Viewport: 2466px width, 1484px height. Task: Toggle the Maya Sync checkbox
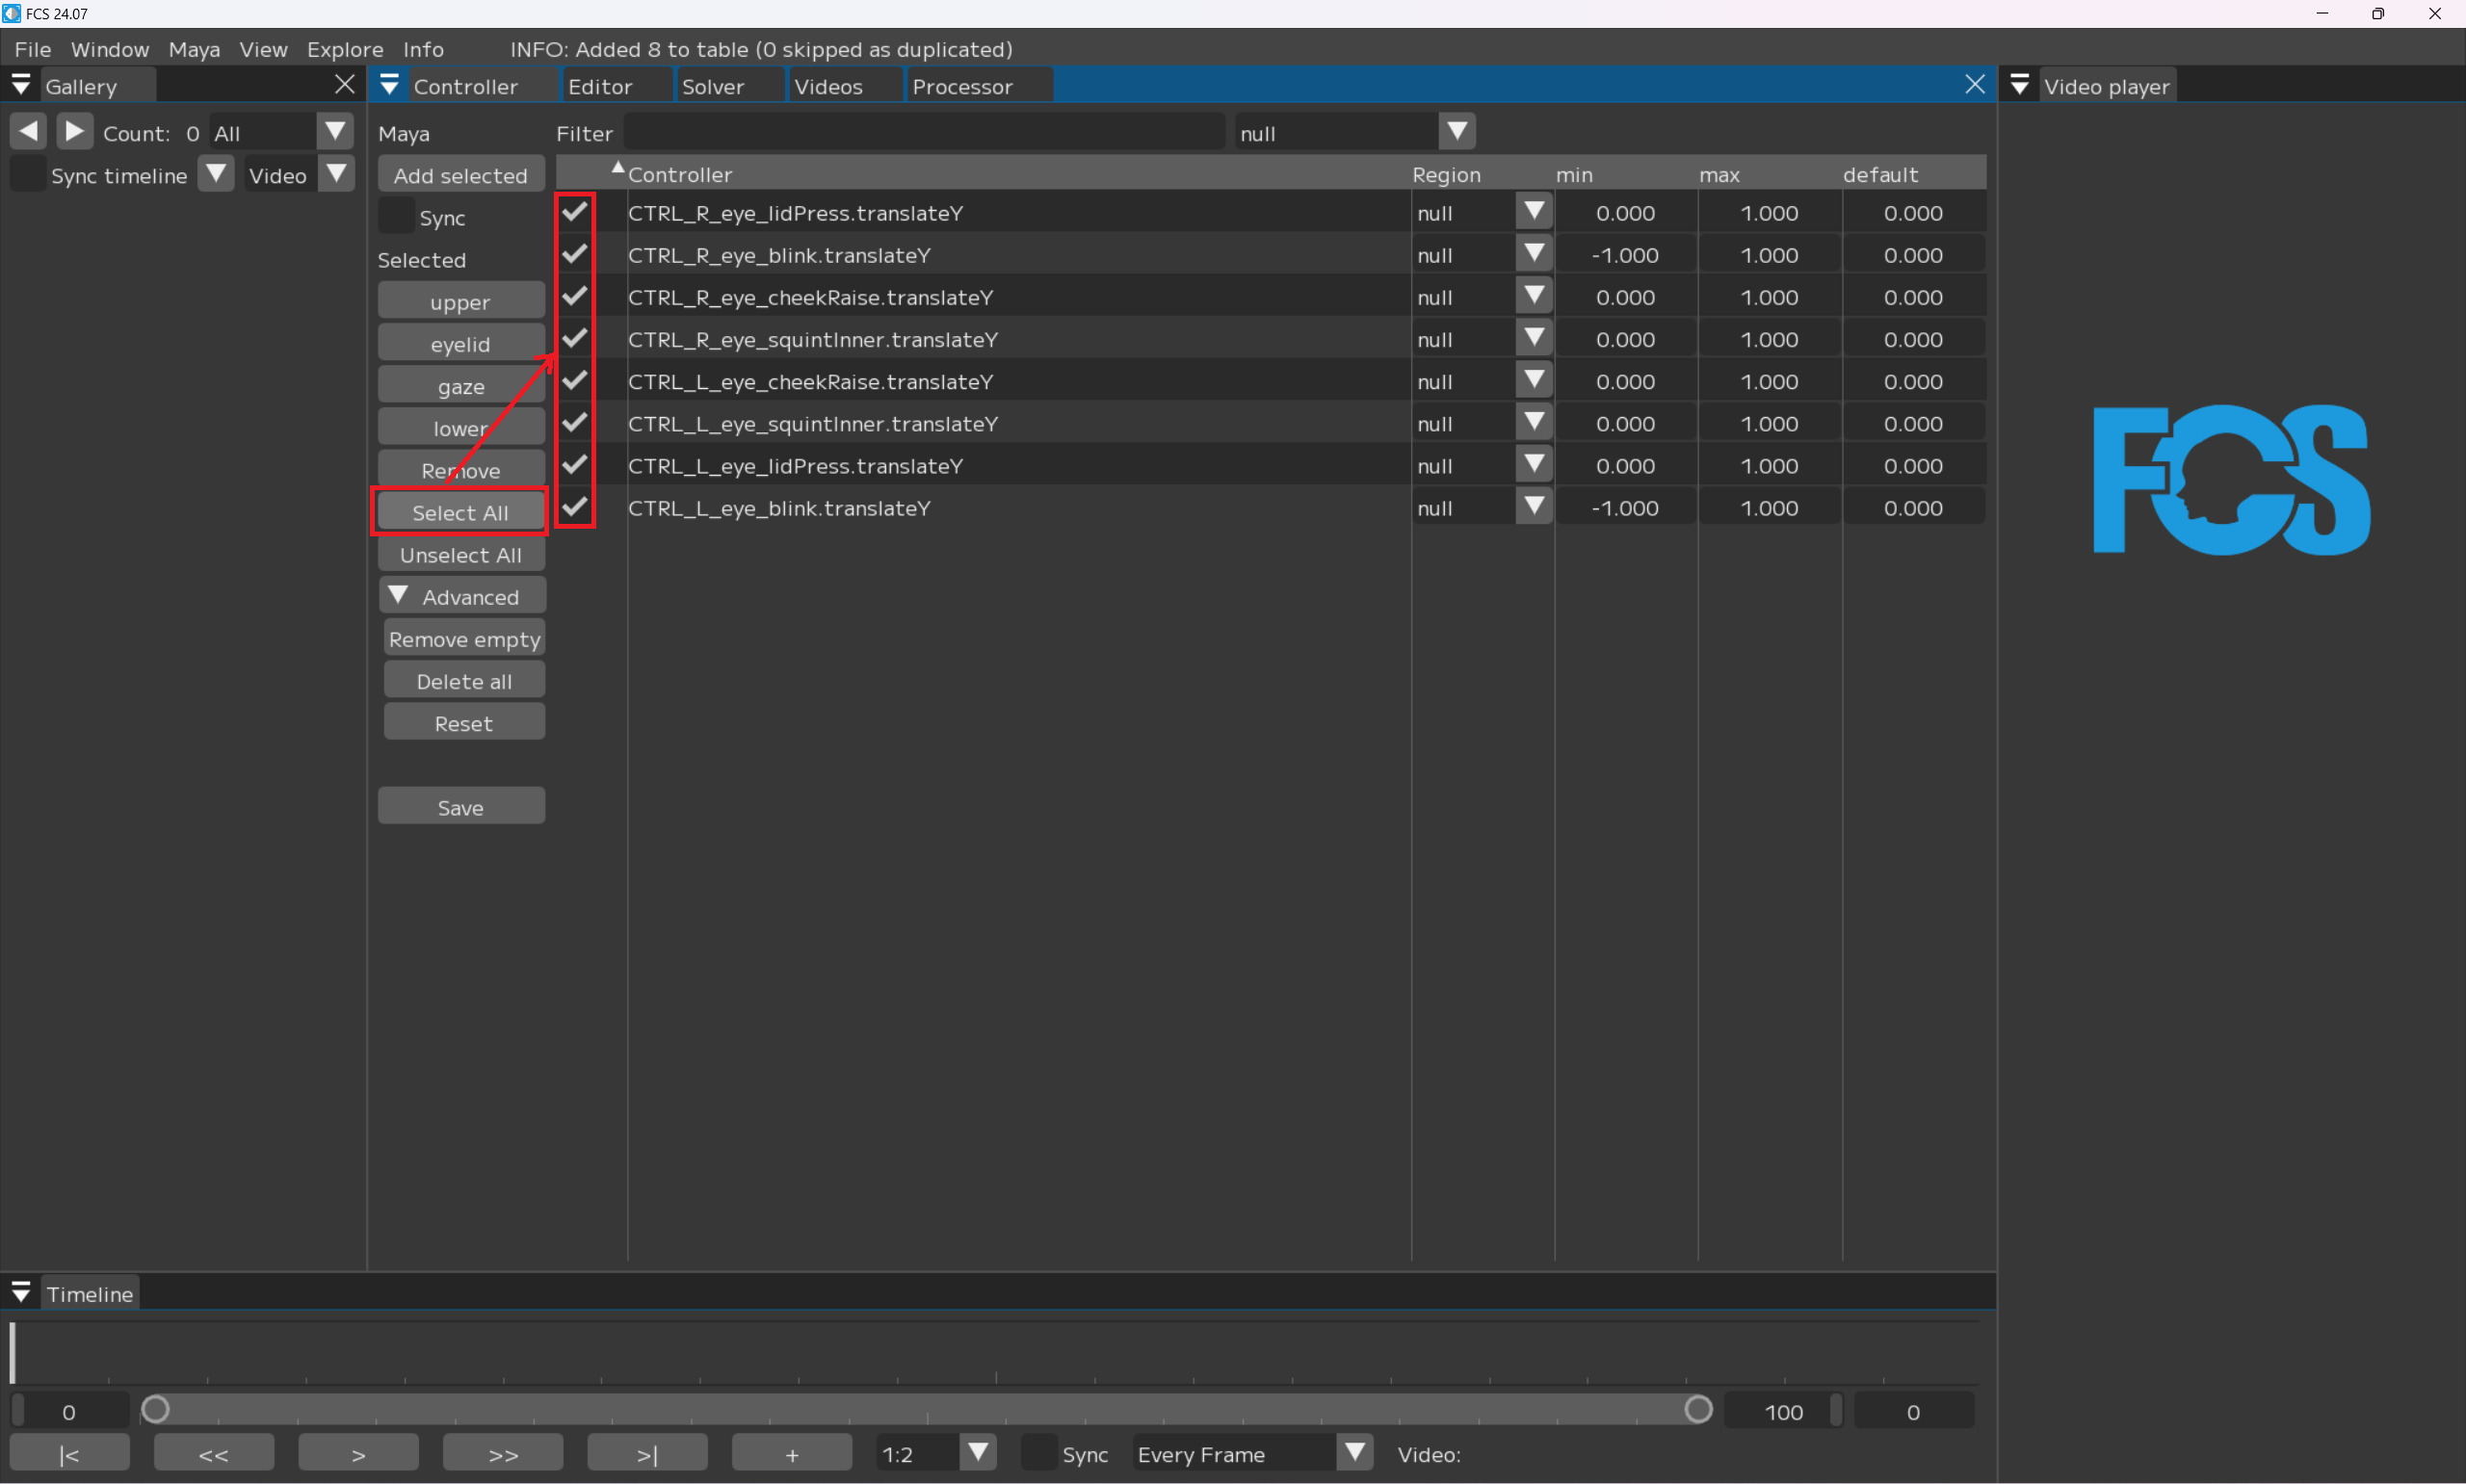pyautogui.click(x=396, y=216)
